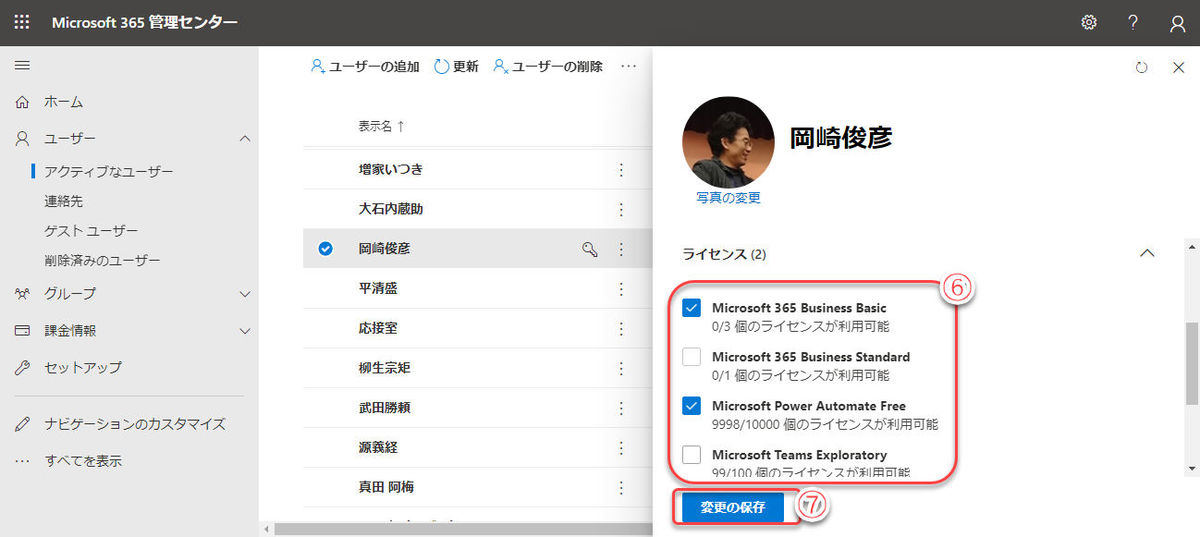Viewport: 1200px width, 537px height.
Task: Open help question mark icon
Action: [1133, 22]
